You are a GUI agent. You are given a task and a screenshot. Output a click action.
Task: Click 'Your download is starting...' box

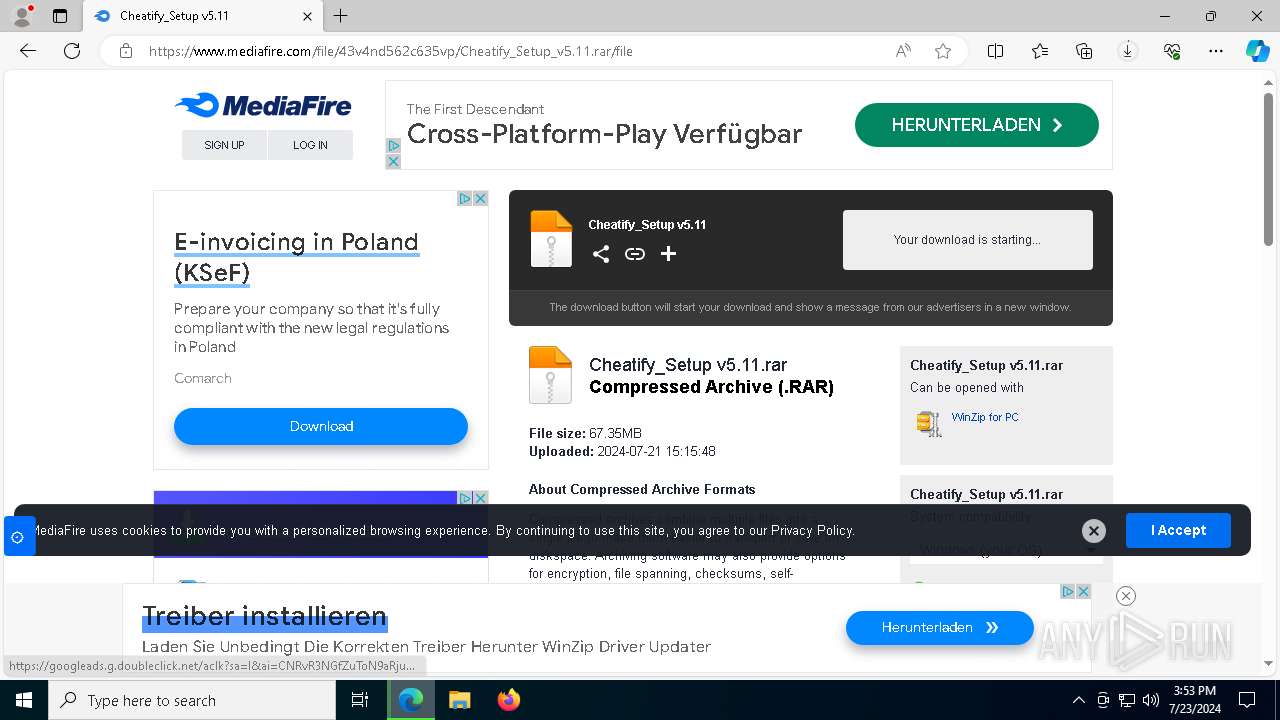pyautogui.click(x=968, y=240)
